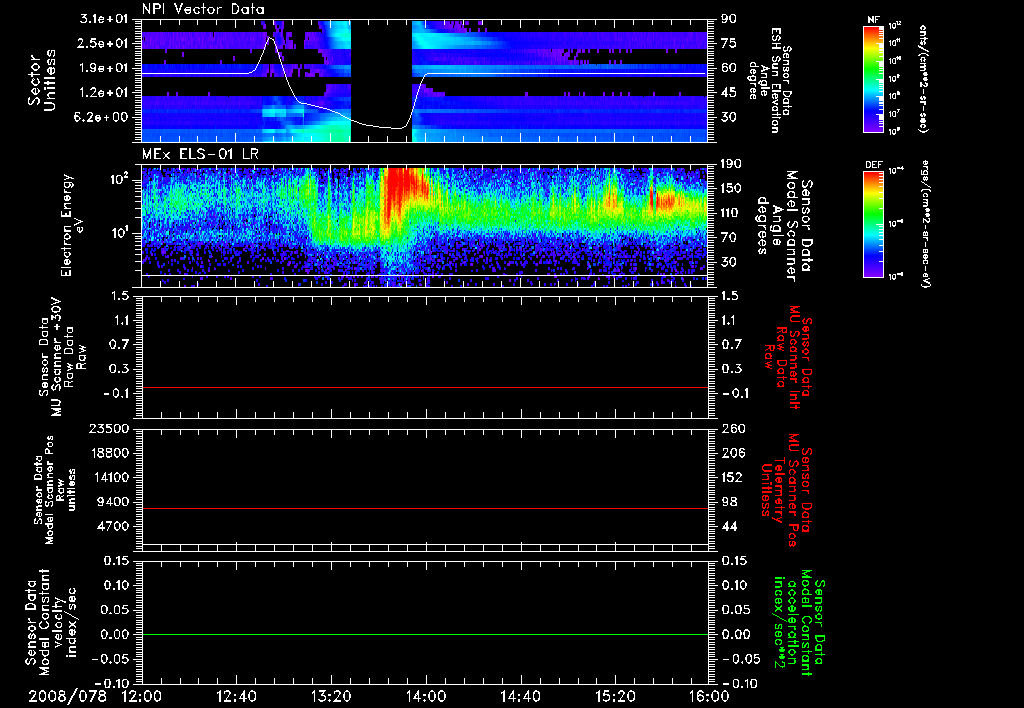Click the green line in the velocity panel
This screenshot has width=1024, height=708.
tap(424, 634)
